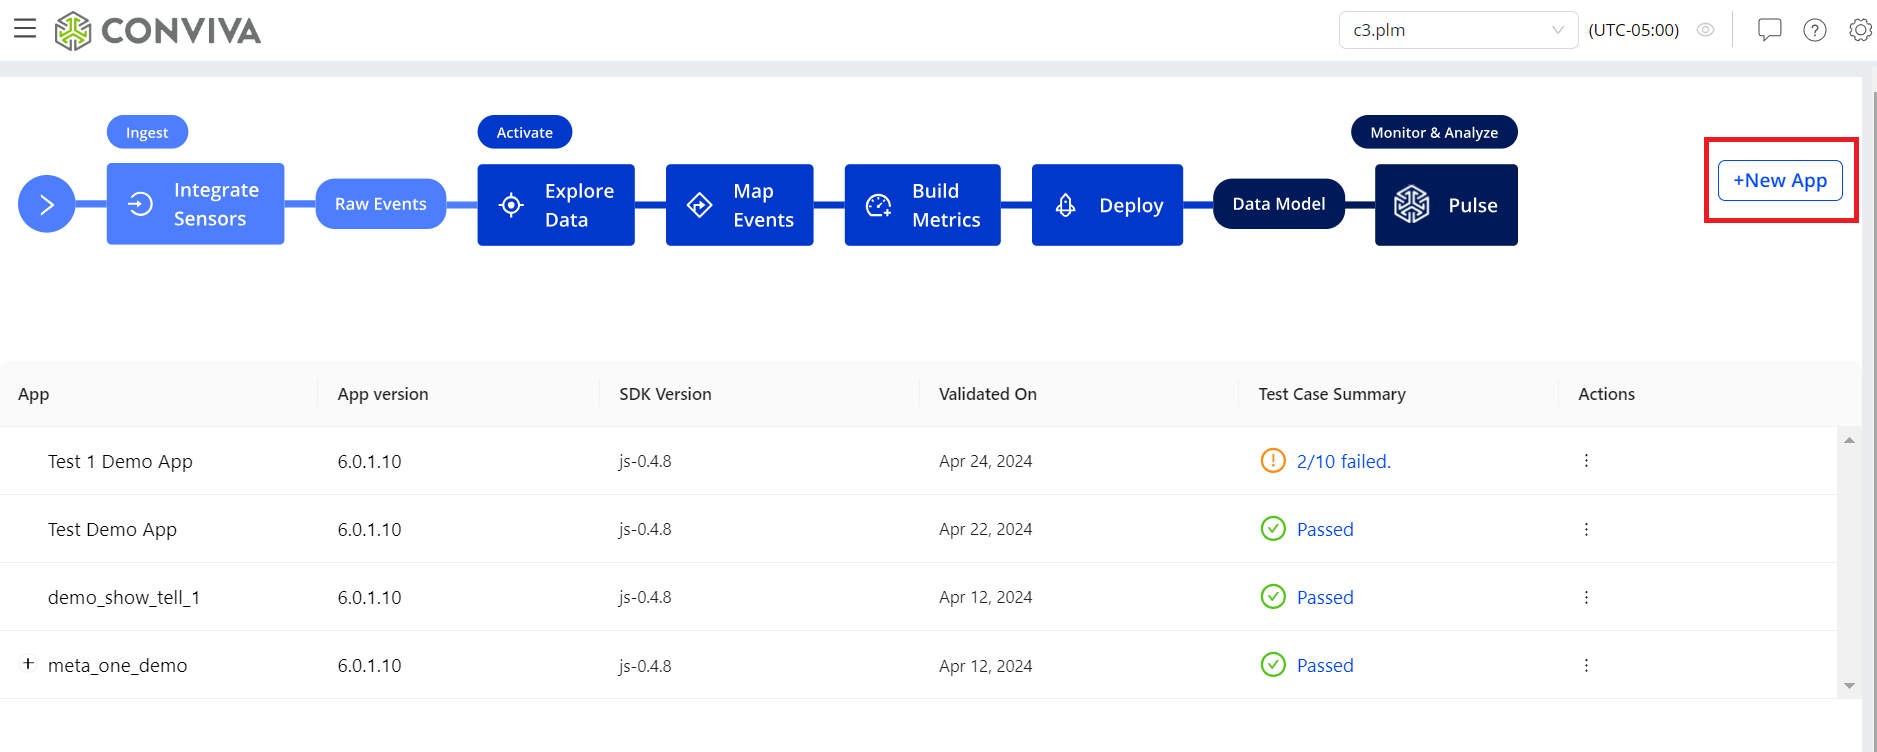
Task: Open actions menu for demo_show_tell_1
Action: click(x=1586, y=597)
